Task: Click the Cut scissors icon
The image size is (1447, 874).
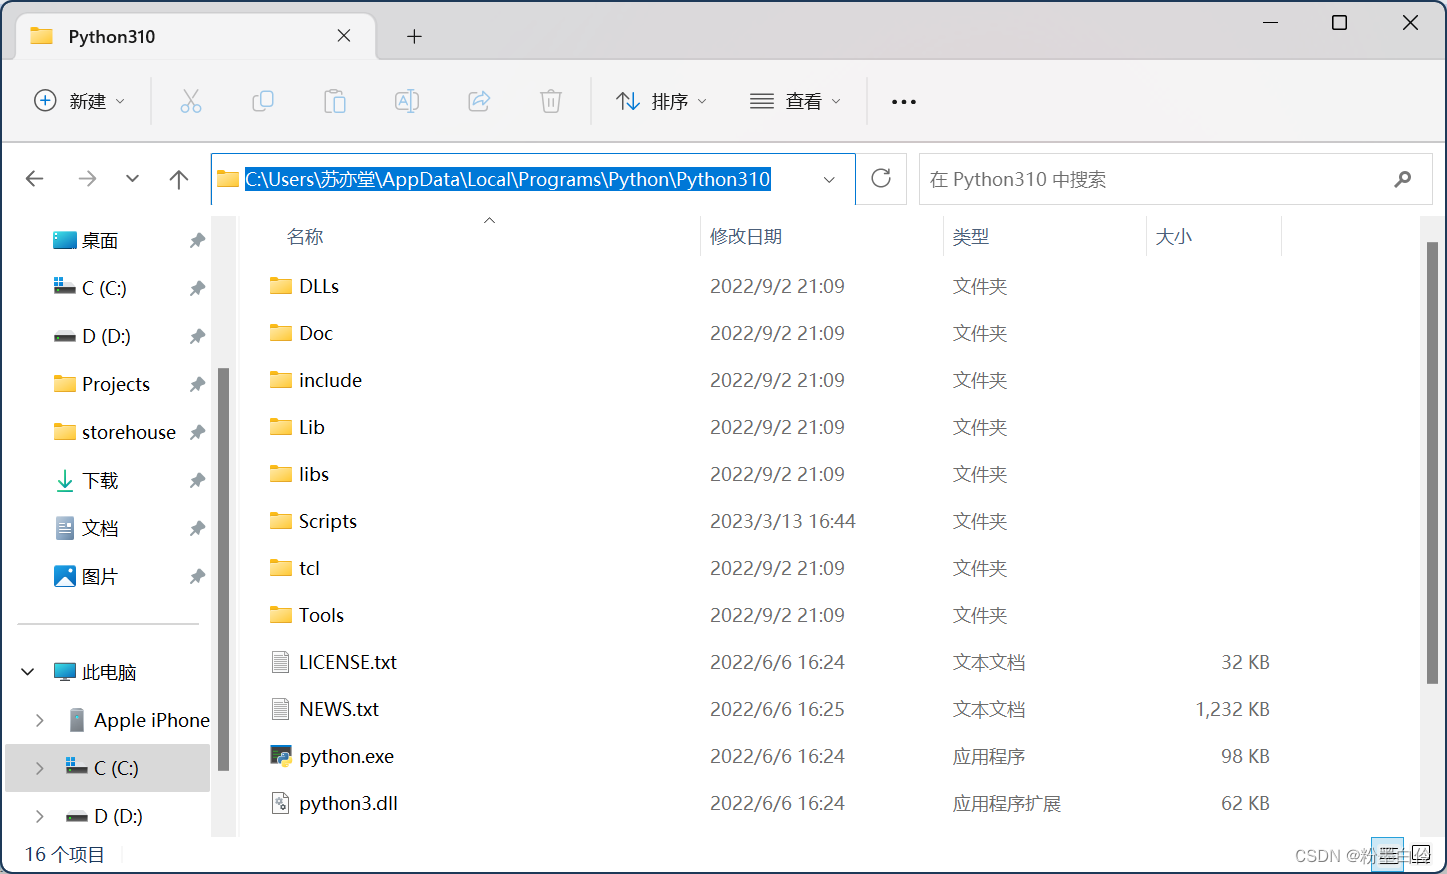Action: point(190,101)
